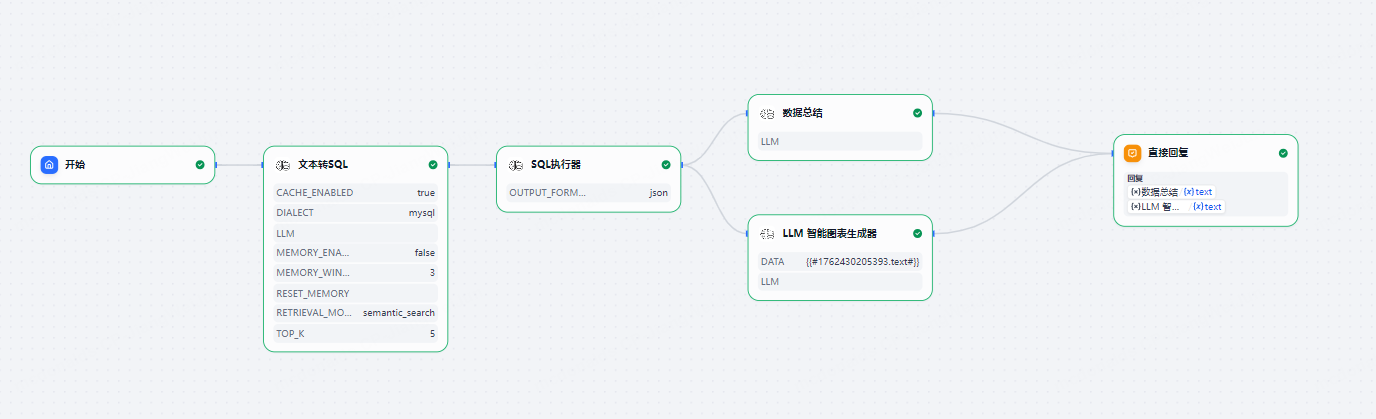
Task: Select the DIALECT mysql parameter row
Action: tap(355, 212)
